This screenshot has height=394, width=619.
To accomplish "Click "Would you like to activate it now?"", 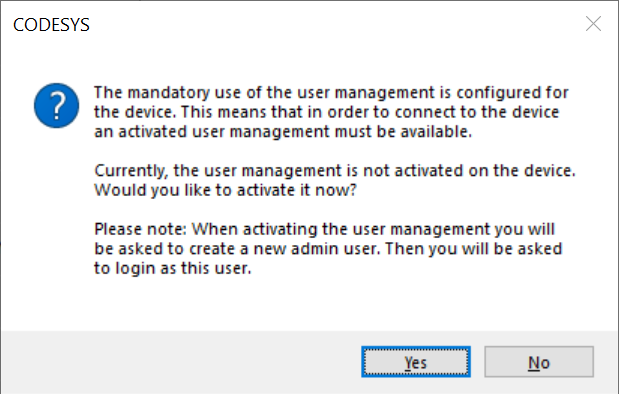I will coord(225,190).
